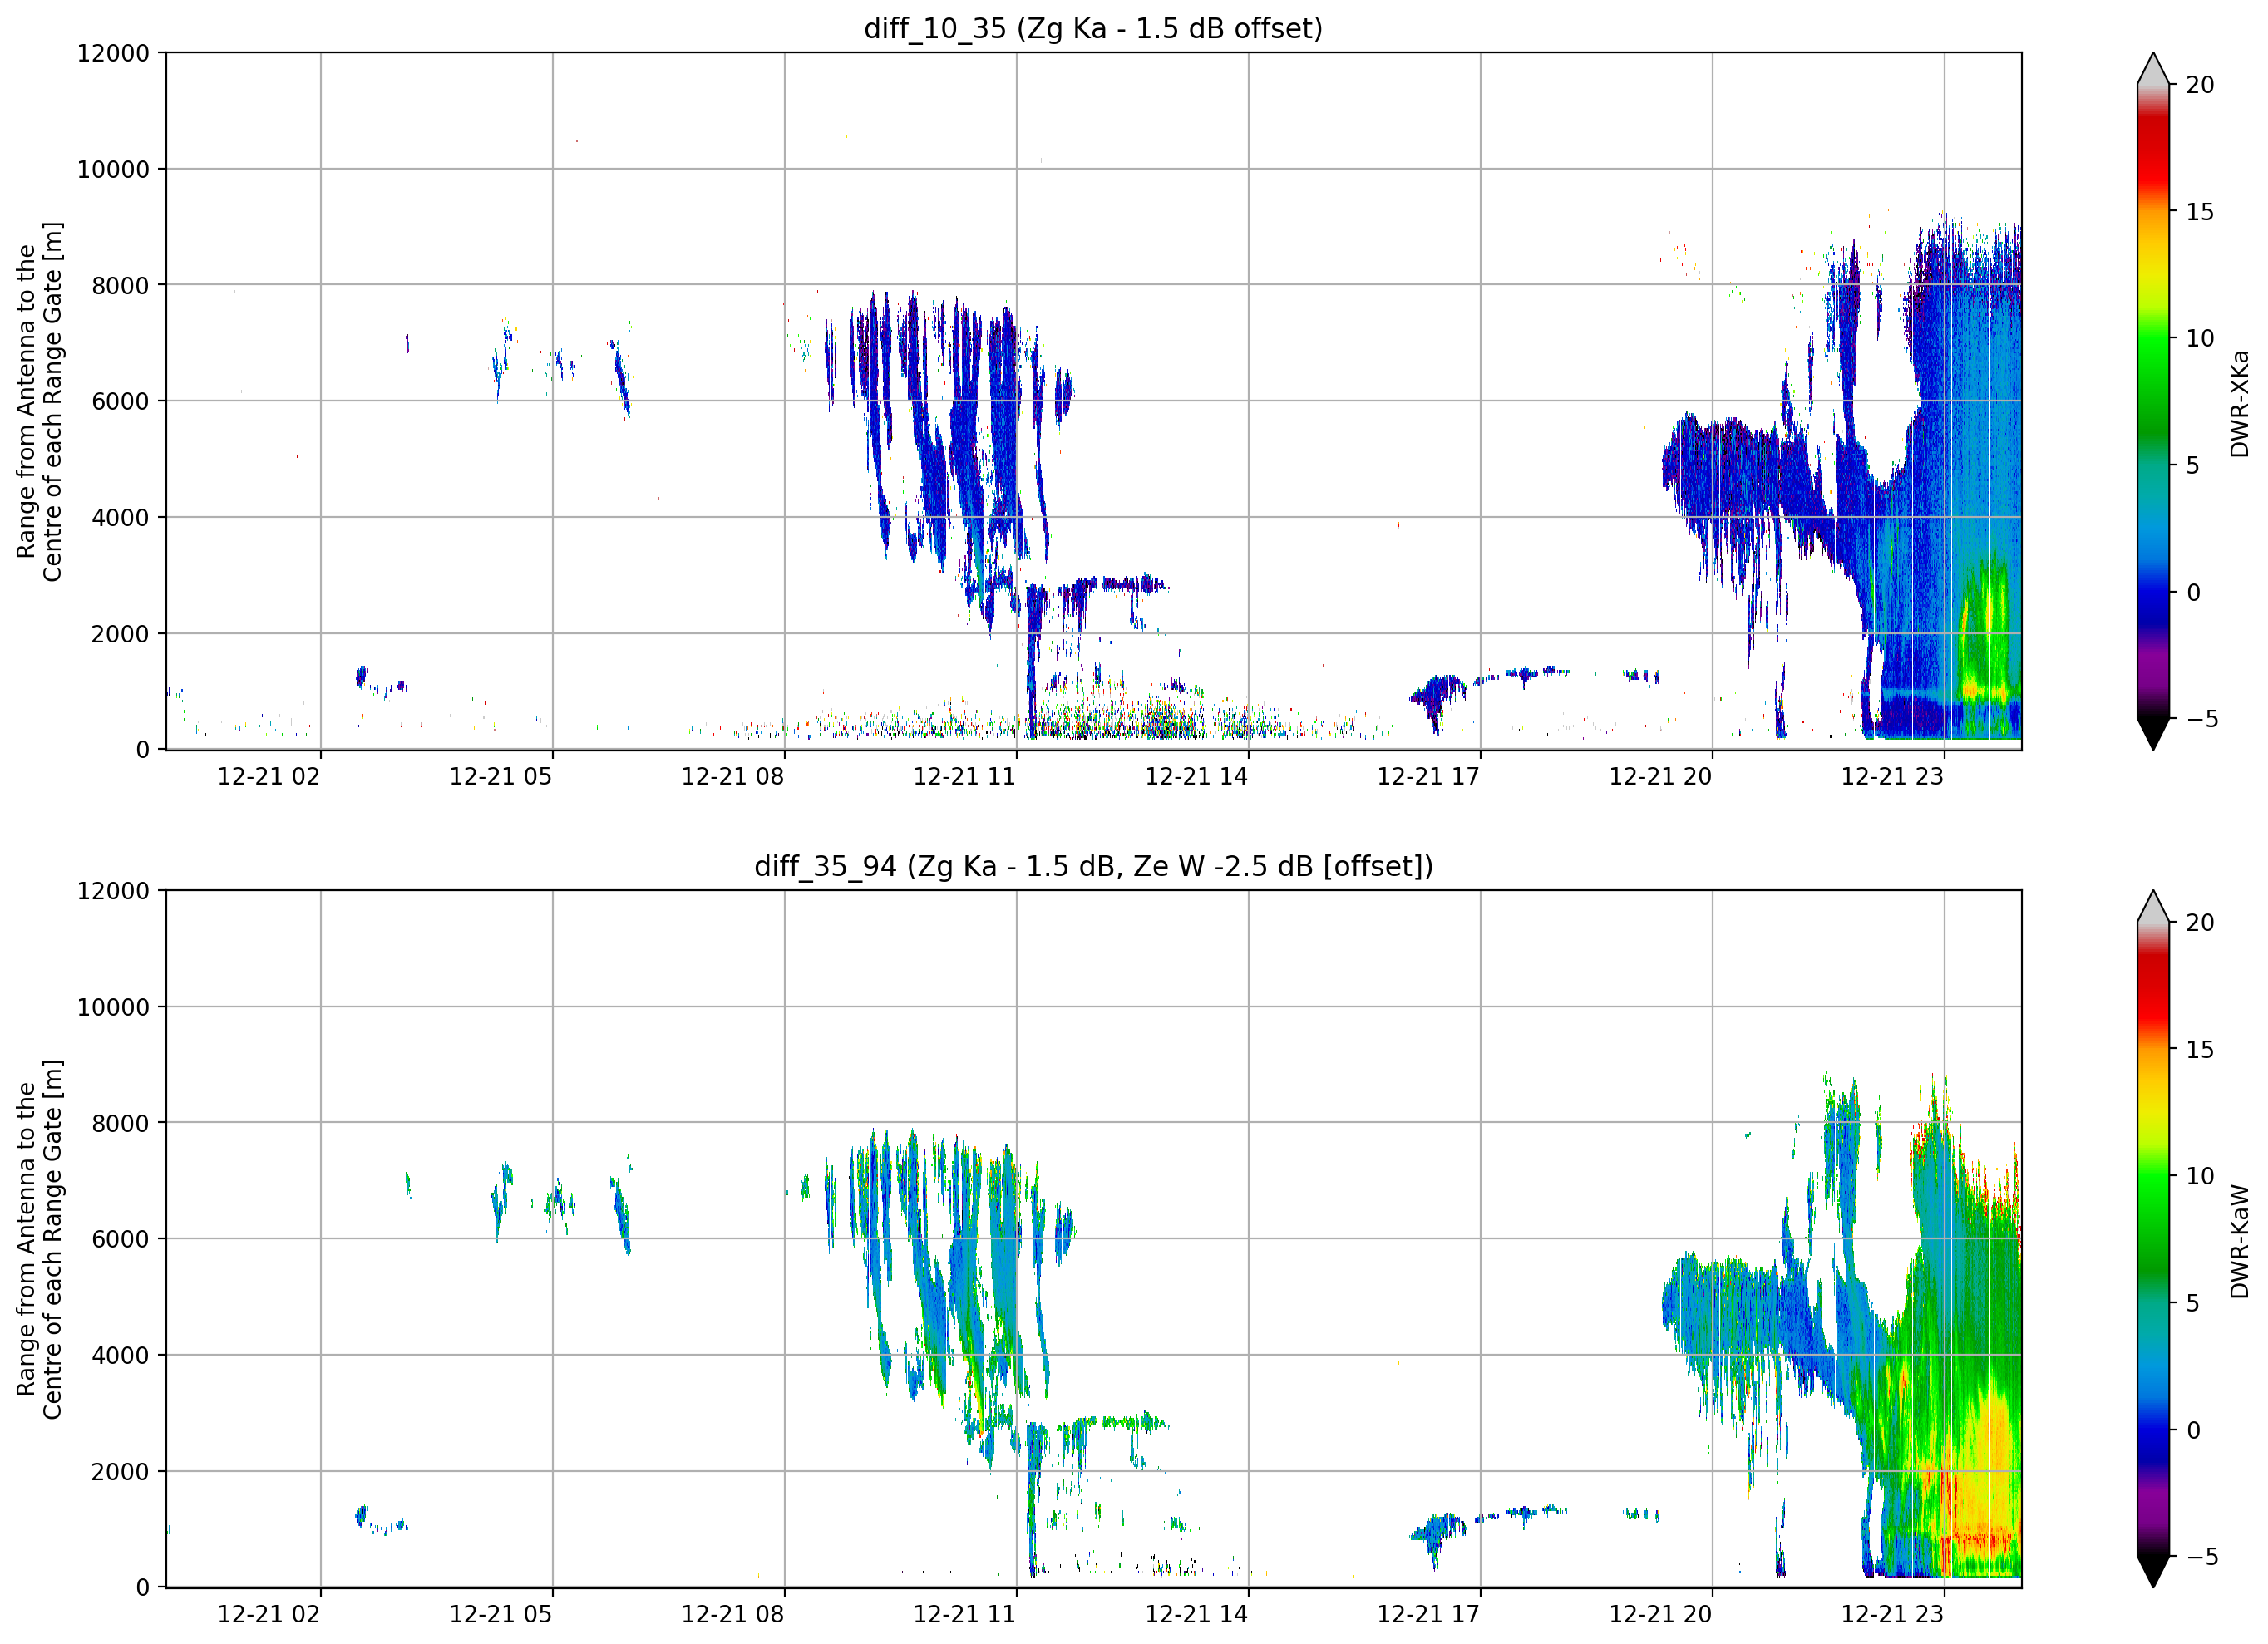This screenshot has height=1644, width=2268.
Task: Click the 12-21 02 label on top x-axis
Action: click(x=268, y=776)
